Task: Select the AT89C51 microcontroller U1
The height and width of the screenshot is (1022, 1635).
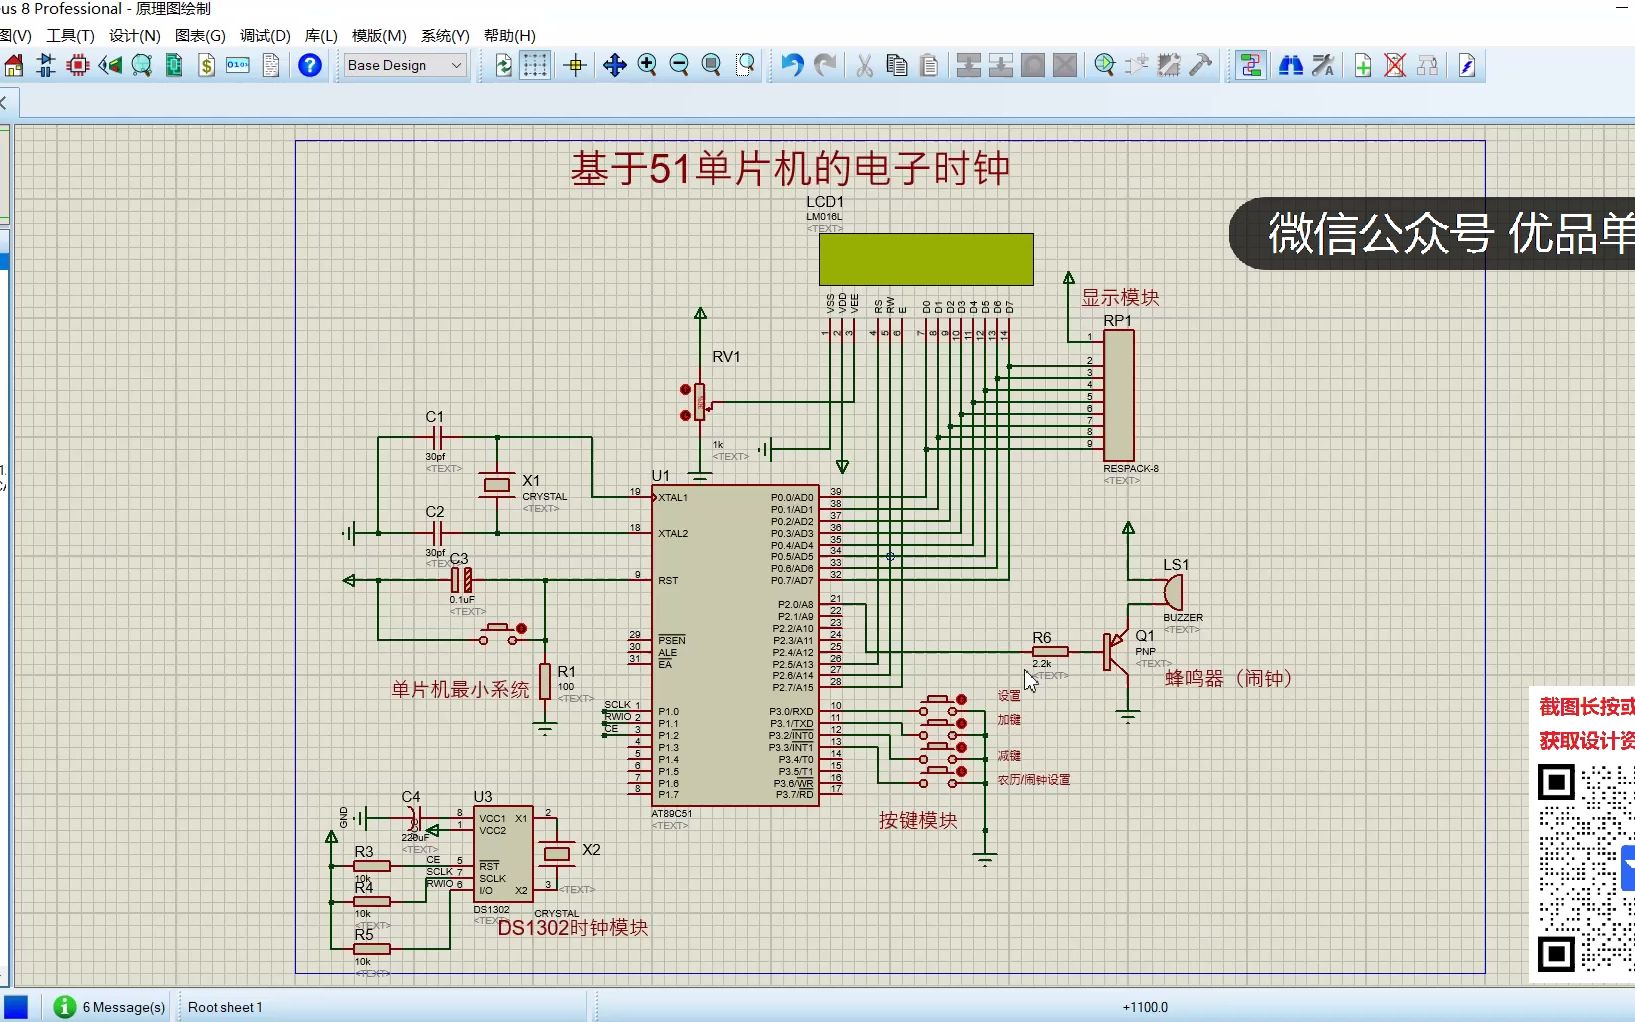Action: click(x=735, y=646)
